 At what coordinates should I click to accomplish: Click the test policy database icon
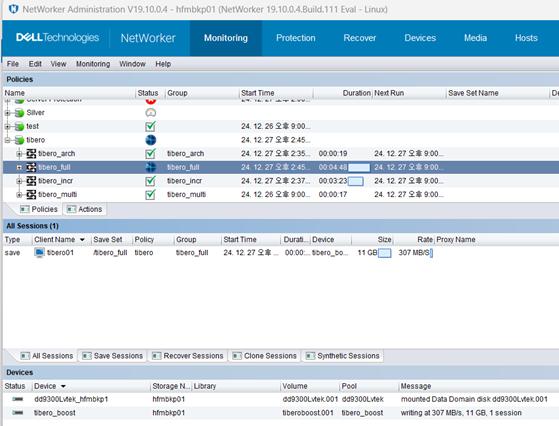click(x=19, y=127)
